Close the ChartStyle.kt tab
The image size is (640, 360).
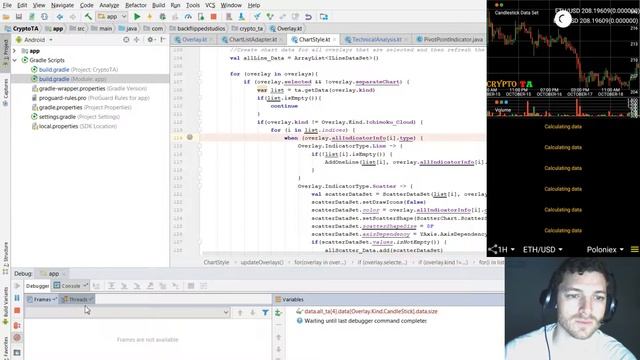(334, 40)
